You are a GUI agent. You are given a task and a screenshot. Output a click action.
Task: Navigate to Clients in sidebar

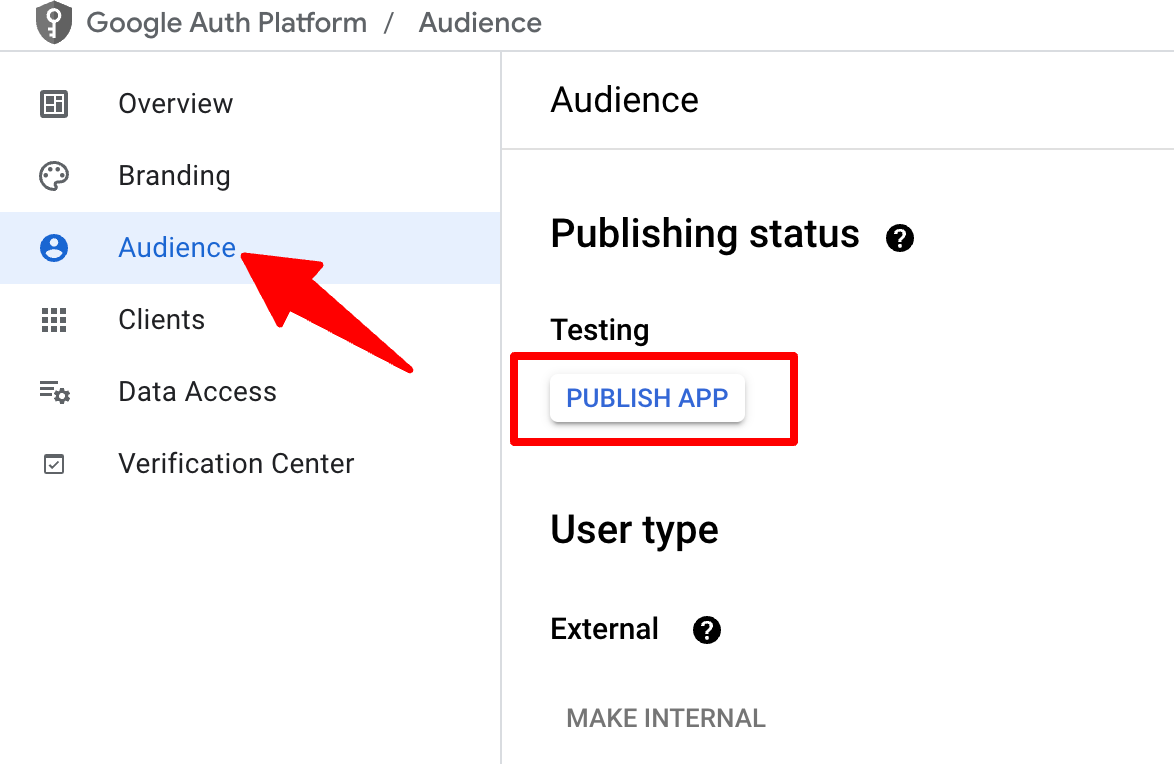161,320
